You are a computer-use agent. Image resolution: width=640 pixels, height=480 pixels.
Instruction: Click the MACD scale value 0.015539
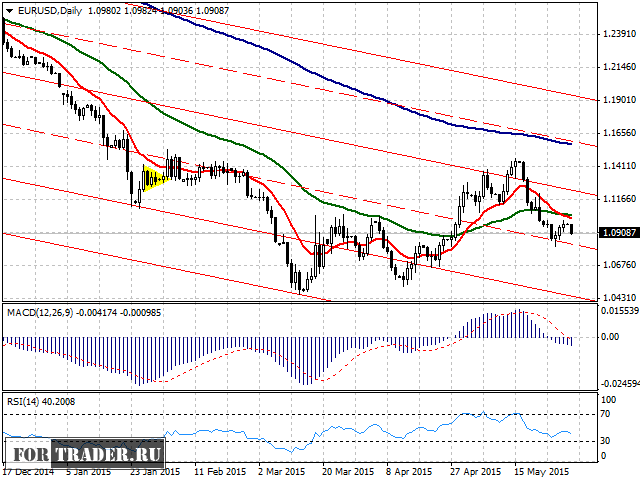[620, 311]
